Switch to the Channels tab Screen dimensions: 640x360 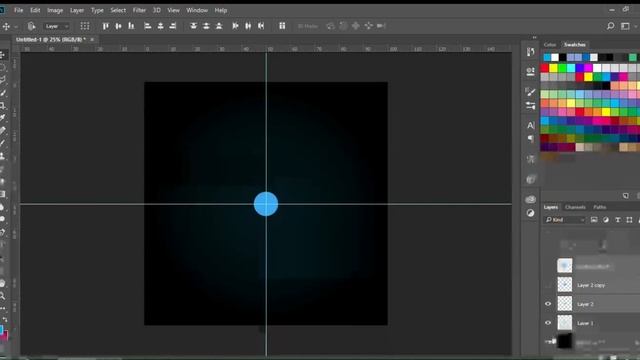click(x=575, y=207)
